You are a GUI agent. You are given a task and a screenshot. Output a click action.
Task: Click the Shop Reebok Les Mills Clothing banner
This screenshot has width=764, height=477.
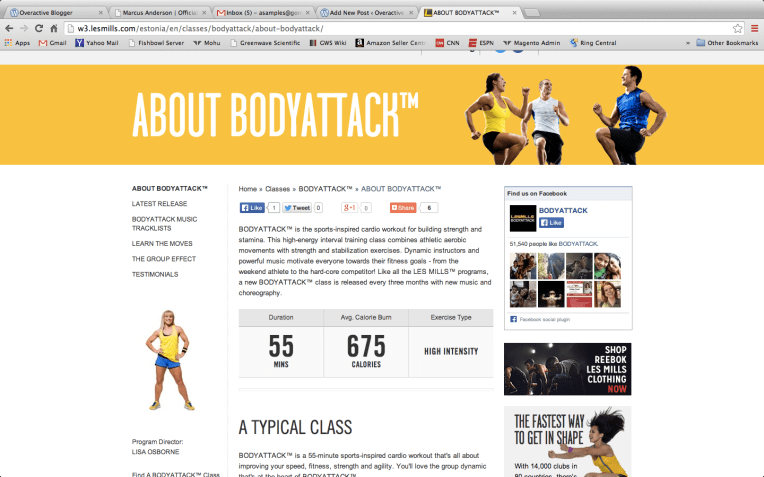point(568,369)
